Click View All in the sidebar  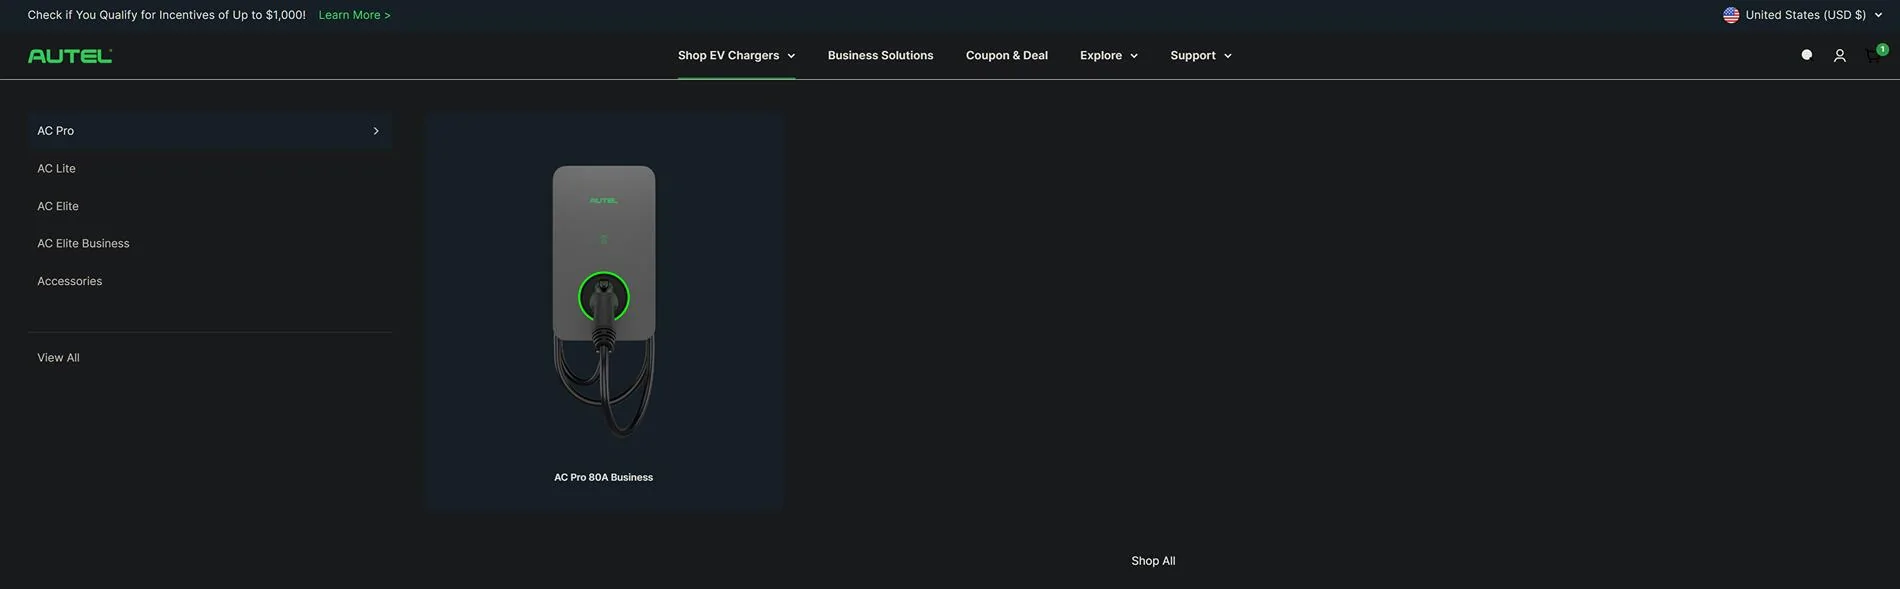coord(58,358)
